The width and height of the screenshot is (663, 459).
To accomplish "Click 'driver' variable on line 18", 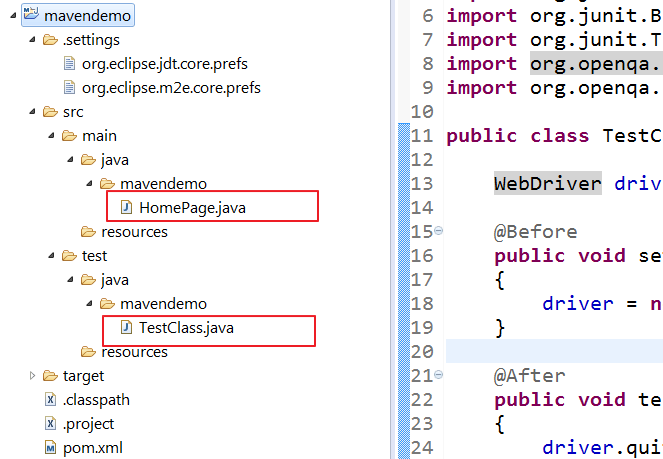I will [578, 304].
